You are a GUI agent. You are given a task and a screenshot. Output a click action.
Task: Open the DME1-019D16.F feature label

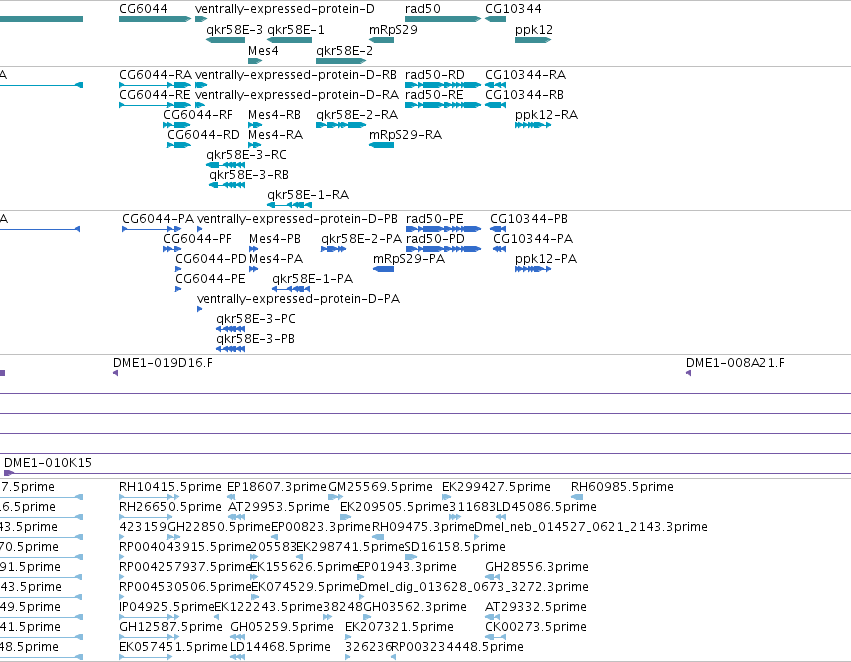click(x=163, y=363)
